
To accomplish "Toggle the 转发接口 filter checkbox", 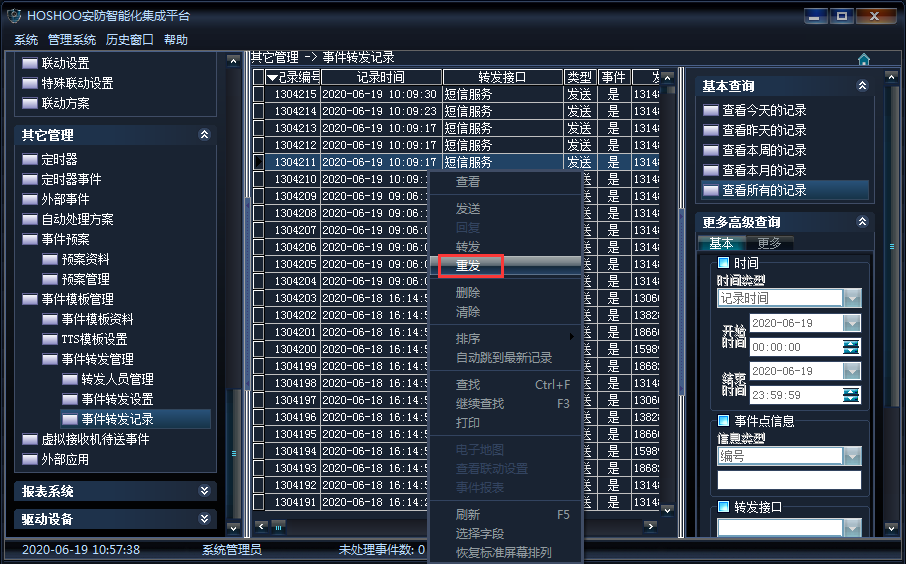I will [x=724, y=507].
